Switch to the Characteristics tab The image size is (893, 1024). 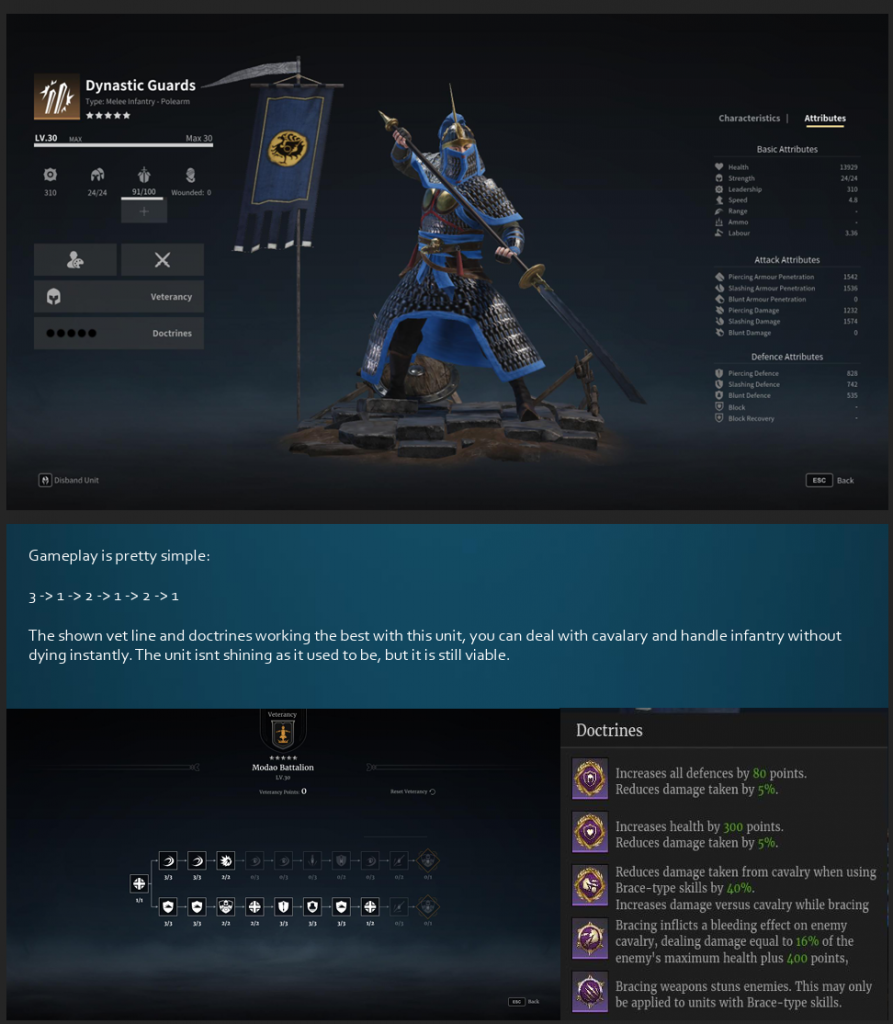click(x=749, y=118)
